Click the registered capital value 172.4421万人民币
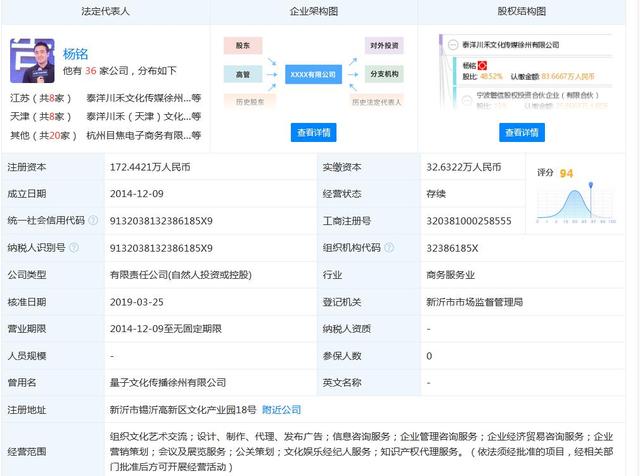This screenshot has width=640, height=476. tap(150, 167)
